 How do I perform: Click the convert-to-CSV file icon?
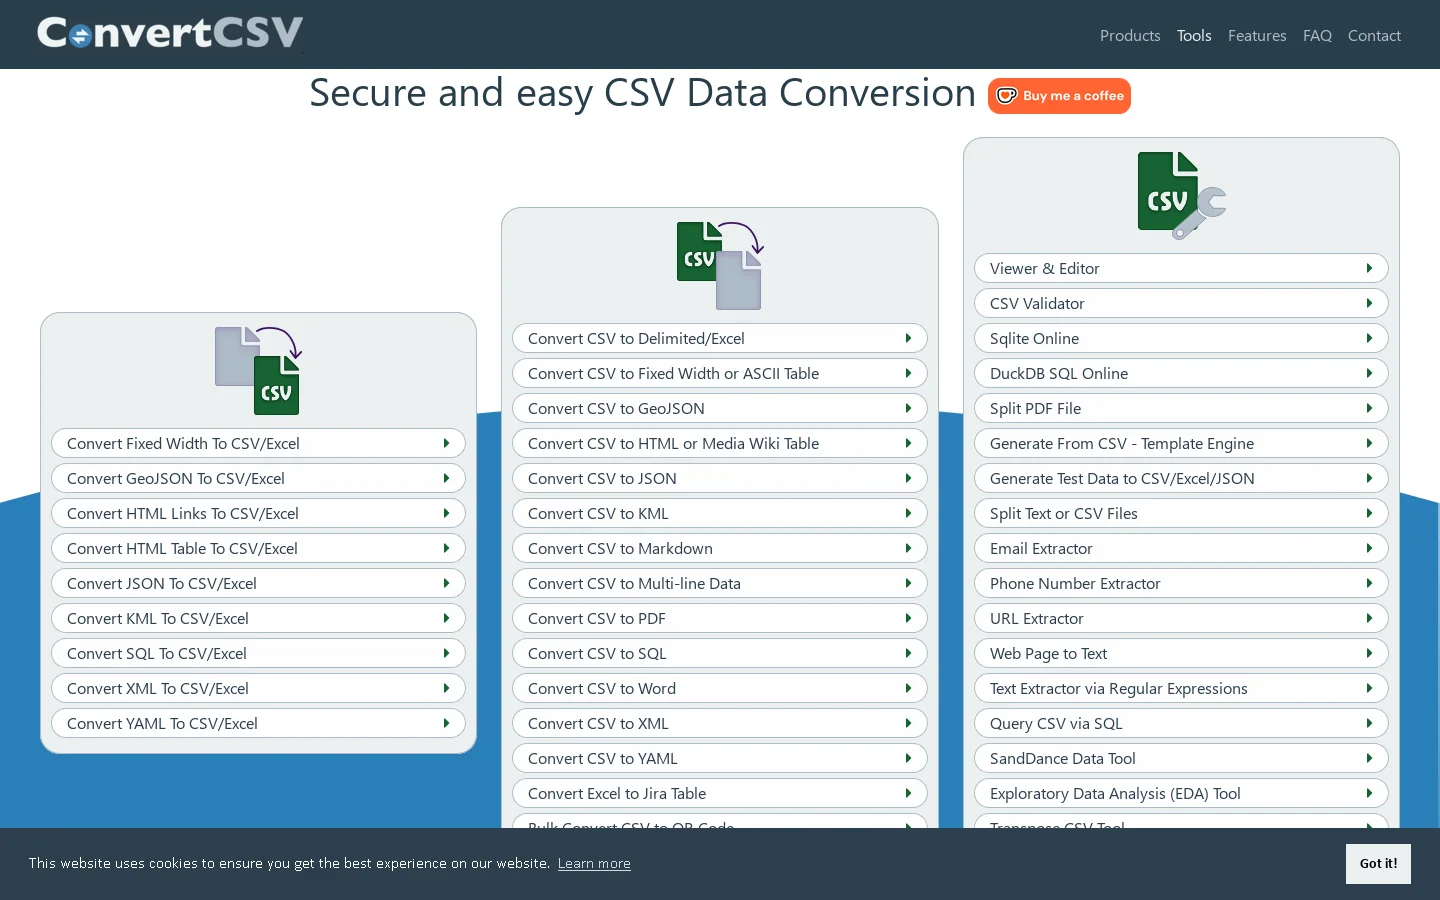258,370
